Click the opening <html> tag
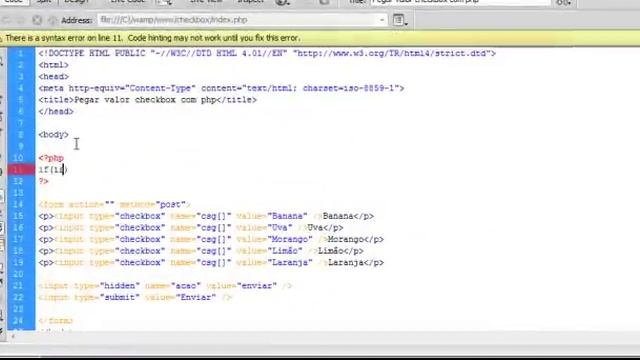Viewport: 640px width, 360px height. pos(53,65)
